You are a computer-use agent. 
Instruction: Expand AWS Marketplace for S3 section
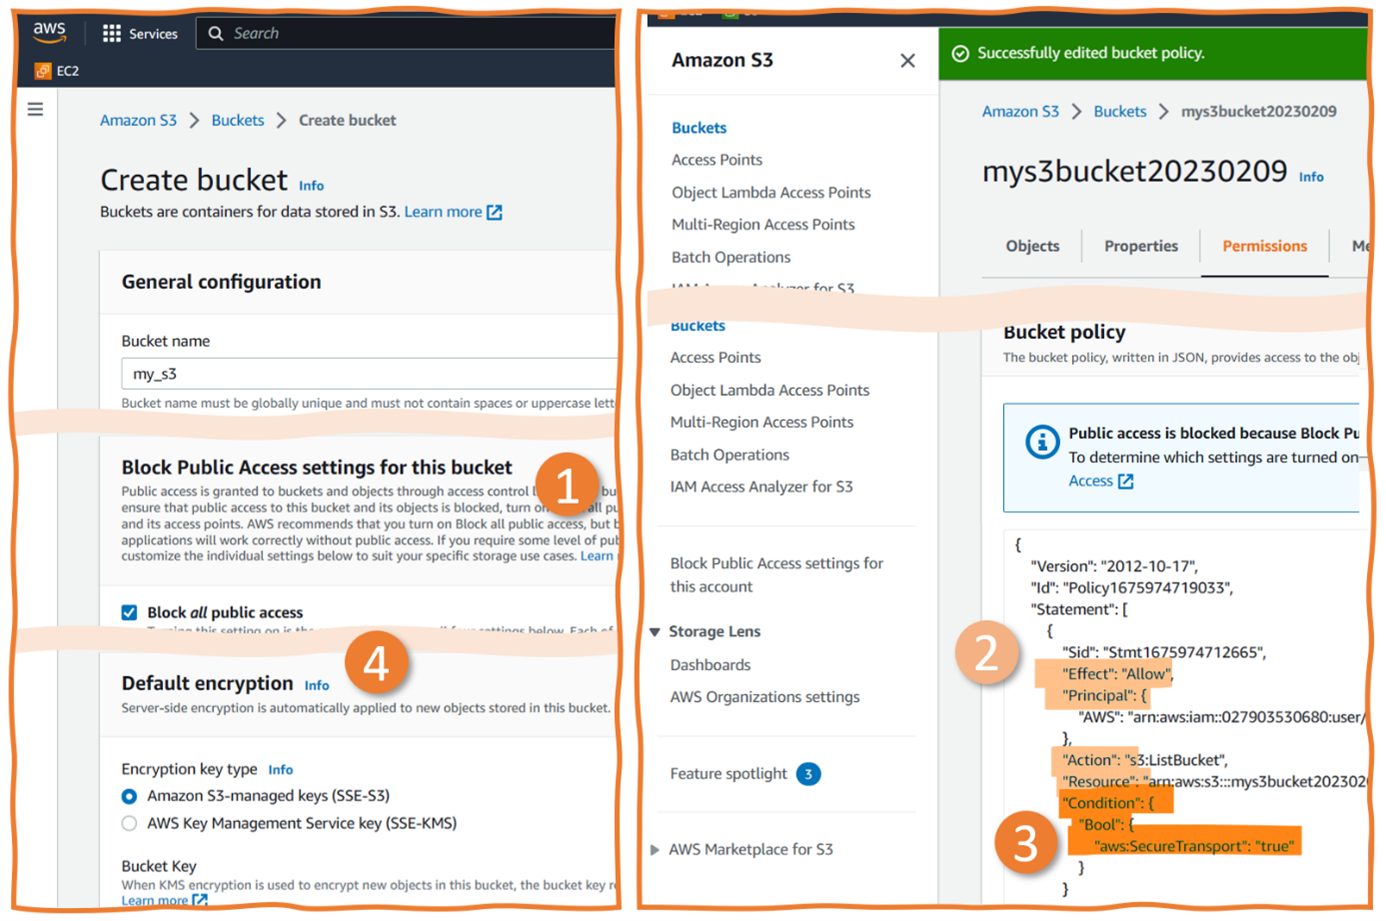tap(655, 850)
